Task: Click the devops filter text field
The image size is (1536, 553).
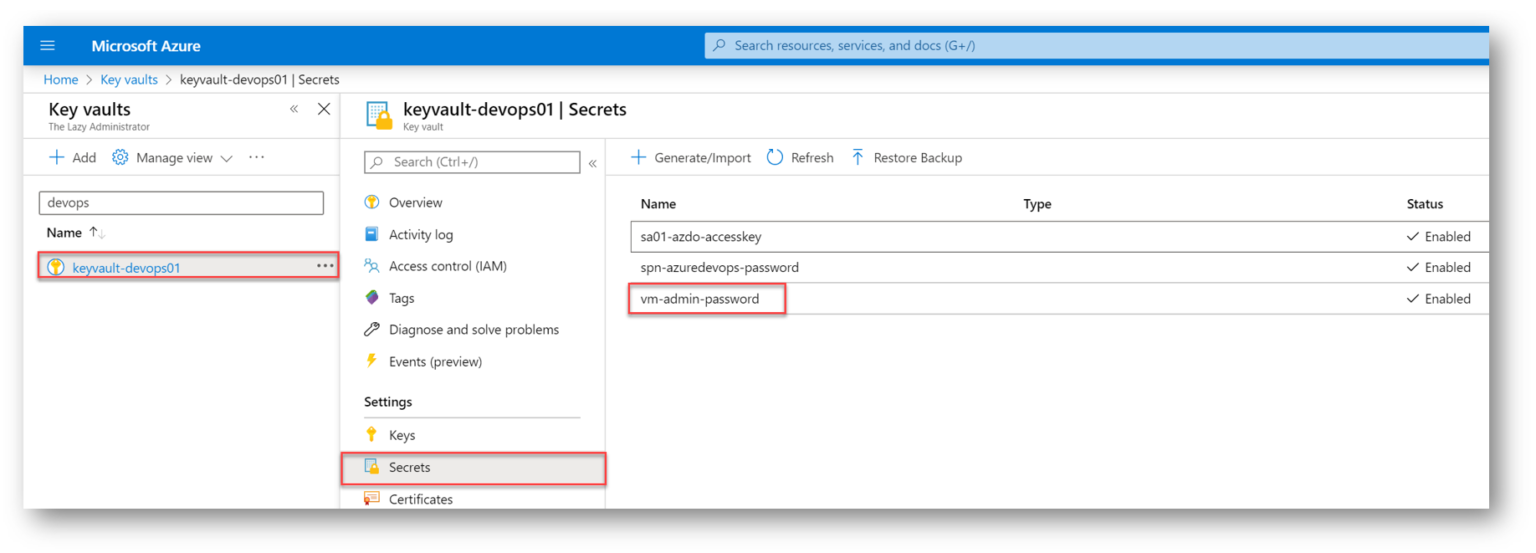Action: (x=181, y=202)
